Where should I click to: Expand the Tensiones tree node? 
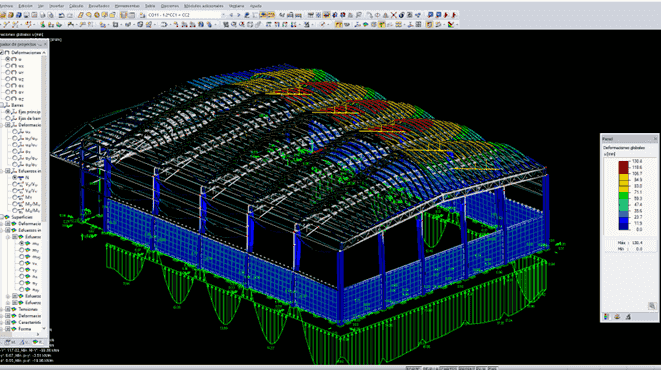pos(8,309)
